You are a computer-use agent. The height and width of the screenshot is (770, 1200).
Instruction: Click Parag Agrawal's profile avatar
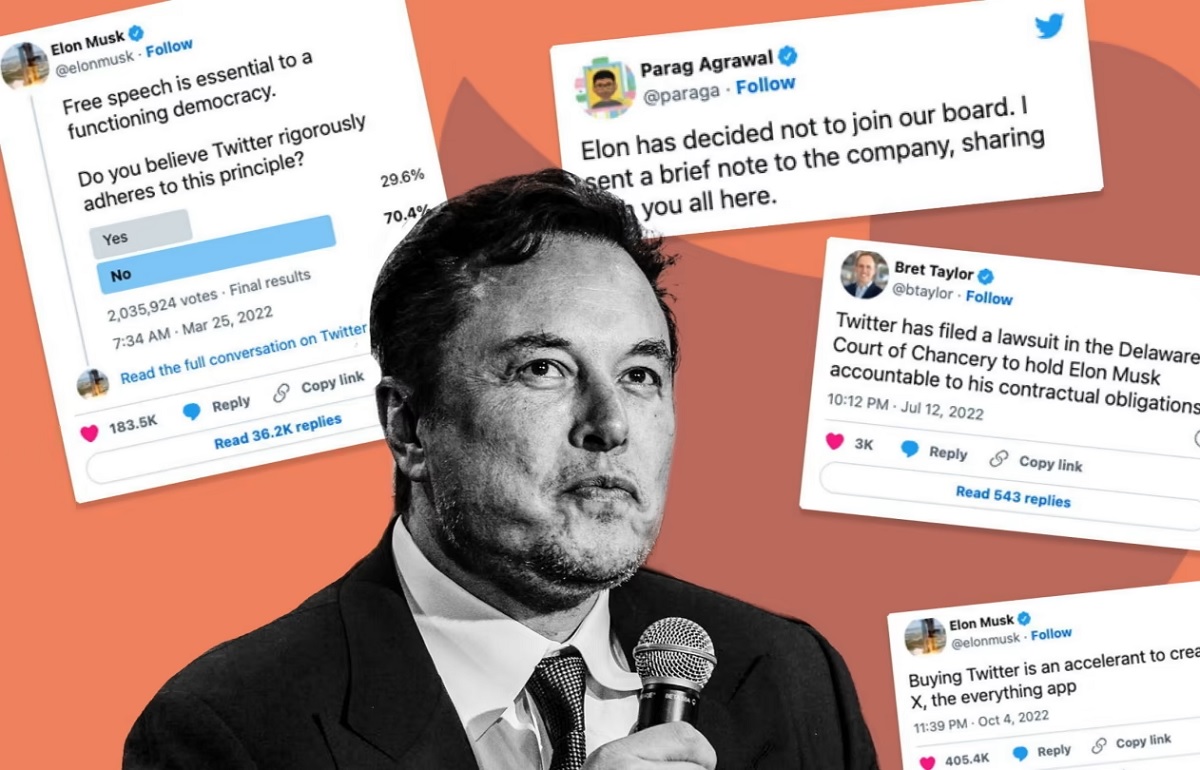607,89
